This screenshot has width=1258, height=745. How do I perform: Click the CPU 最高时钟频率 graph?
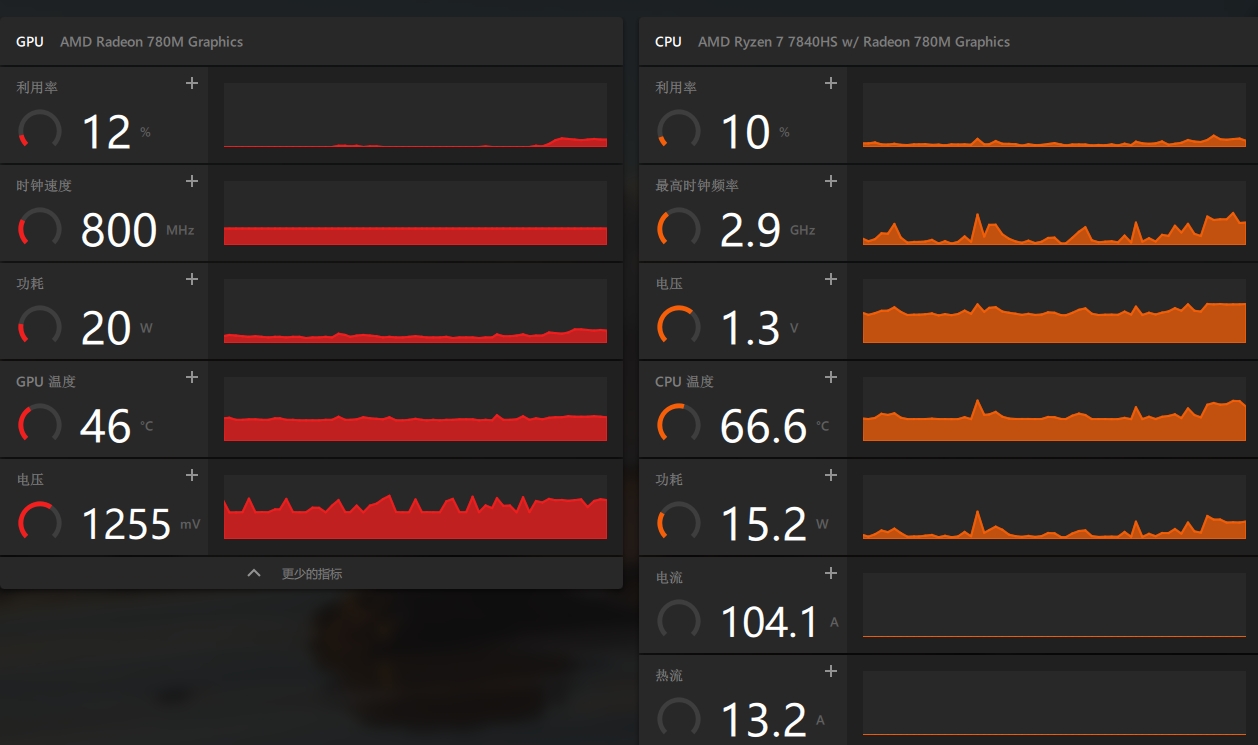click(1054, 214)
